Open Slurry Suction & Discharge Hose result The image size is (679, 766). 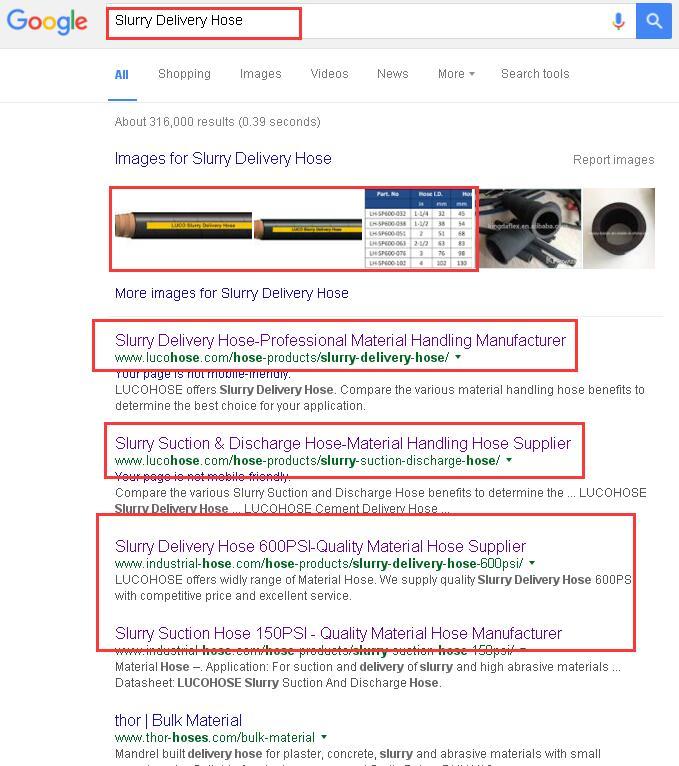[343, 443]
